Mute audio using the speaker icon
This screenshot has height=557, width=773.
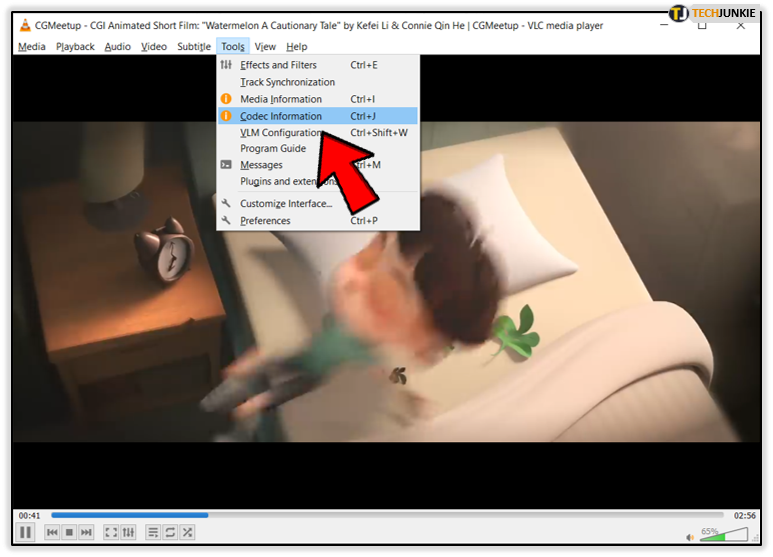click(x=690, y=537)
